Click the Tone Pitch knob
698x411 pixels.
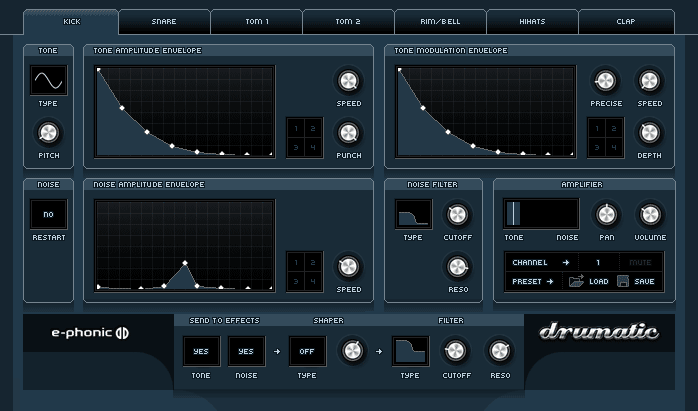pos(49,133)
